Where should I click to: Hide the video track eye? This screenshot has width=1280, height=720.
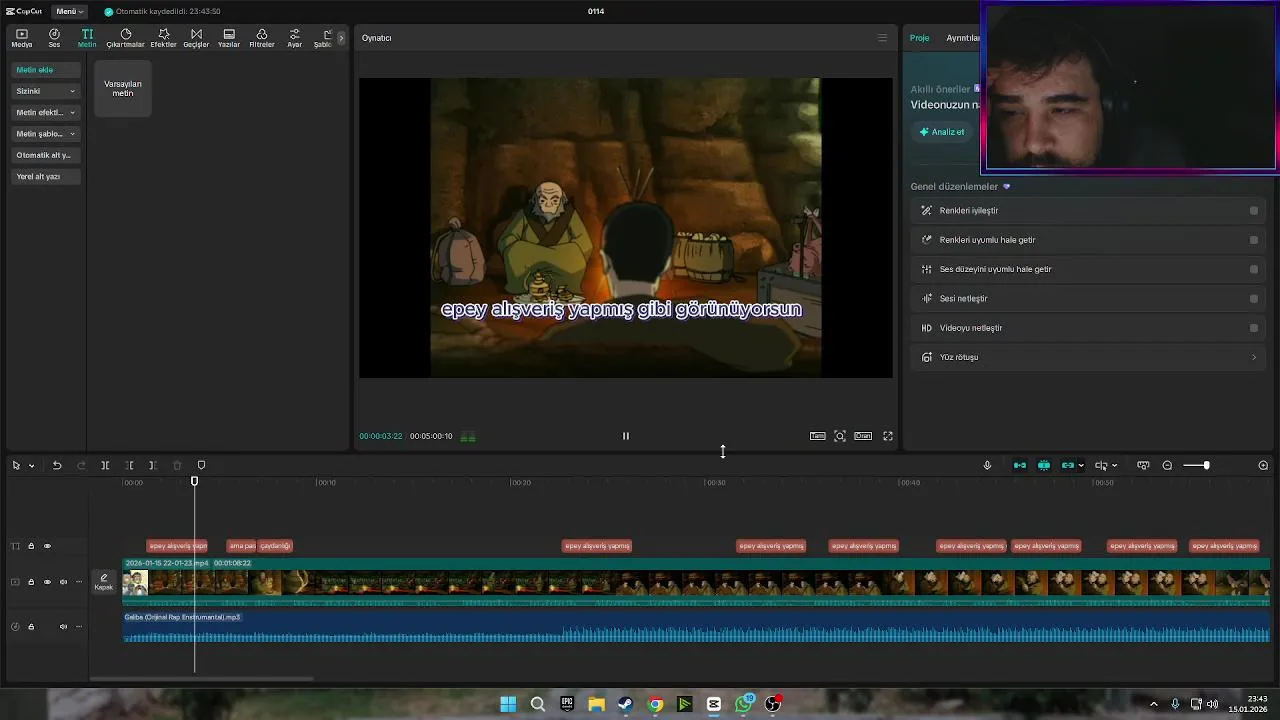pyautogui.click(x=47, y=582)
